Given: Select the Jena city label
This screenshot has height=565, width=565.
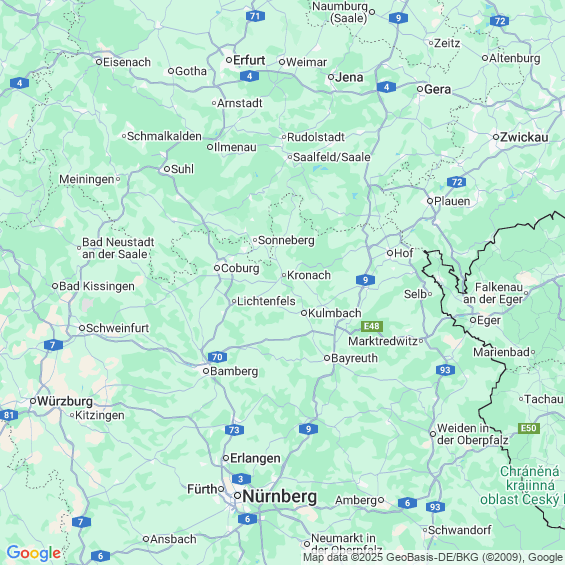Looking at the screenshot, I should (349, 77).
